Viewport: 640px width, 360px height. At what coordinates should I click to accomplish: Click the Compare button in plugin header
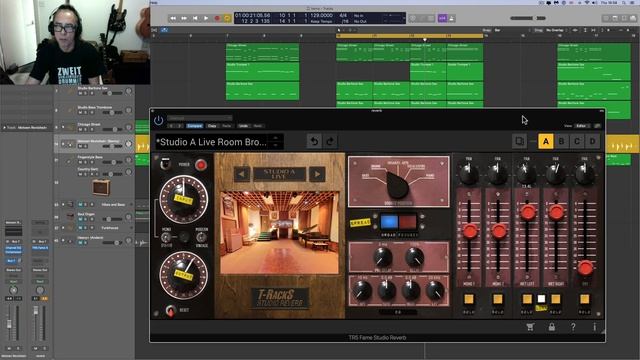pyautogui.click(x=194, y=126)
